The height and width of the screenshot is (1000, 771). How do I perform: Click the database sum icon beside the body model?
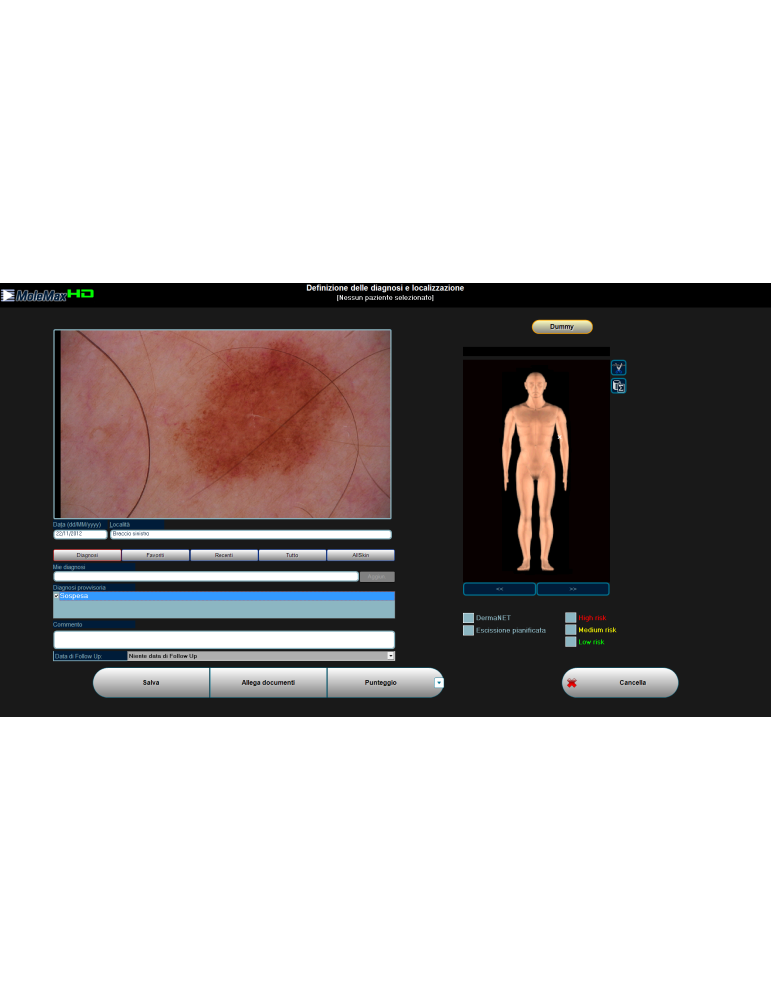click(618, 386)
